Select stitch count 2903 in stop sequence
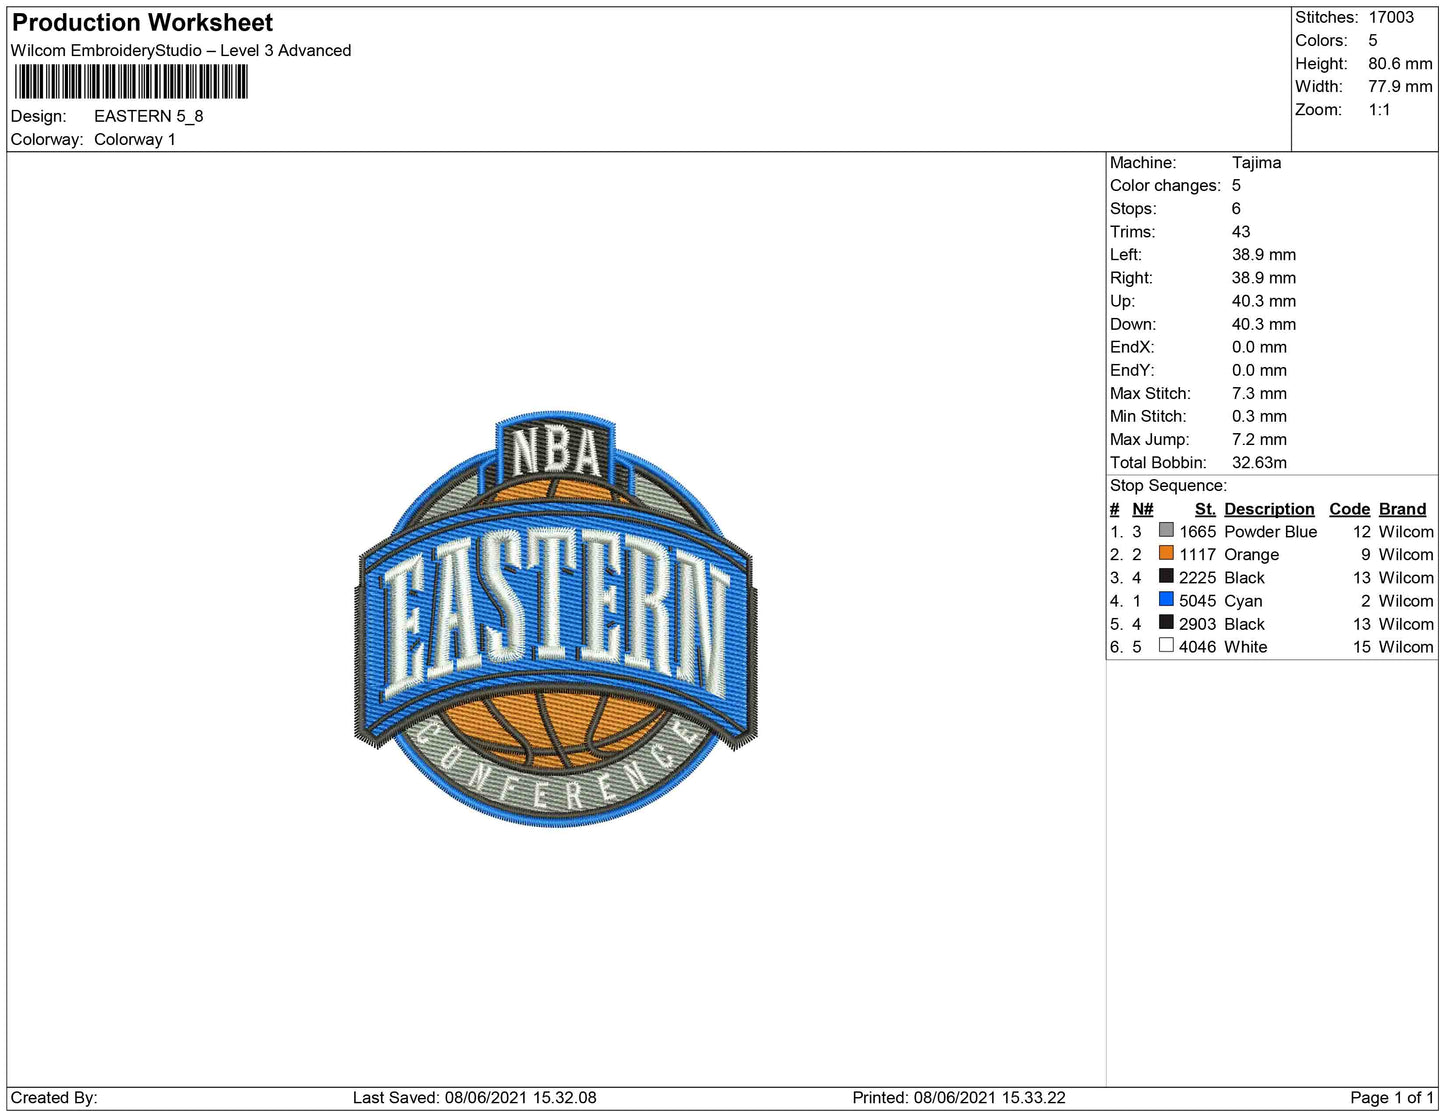The image size is (1445, 1112). pos(1197,623)
